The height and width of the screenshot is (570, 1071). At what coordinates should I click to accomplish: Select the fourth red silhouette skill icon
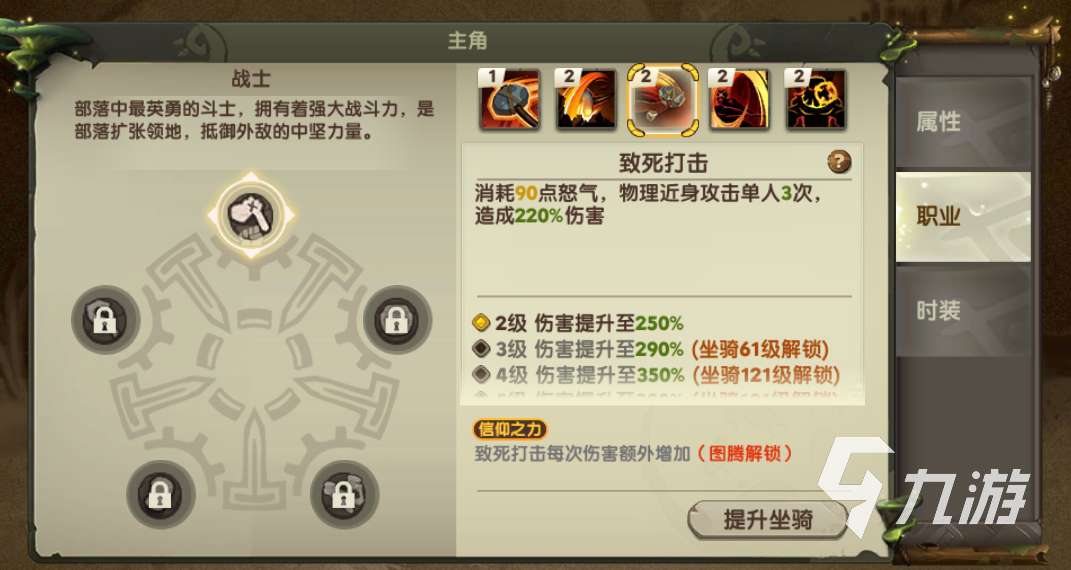coord(739,99)
